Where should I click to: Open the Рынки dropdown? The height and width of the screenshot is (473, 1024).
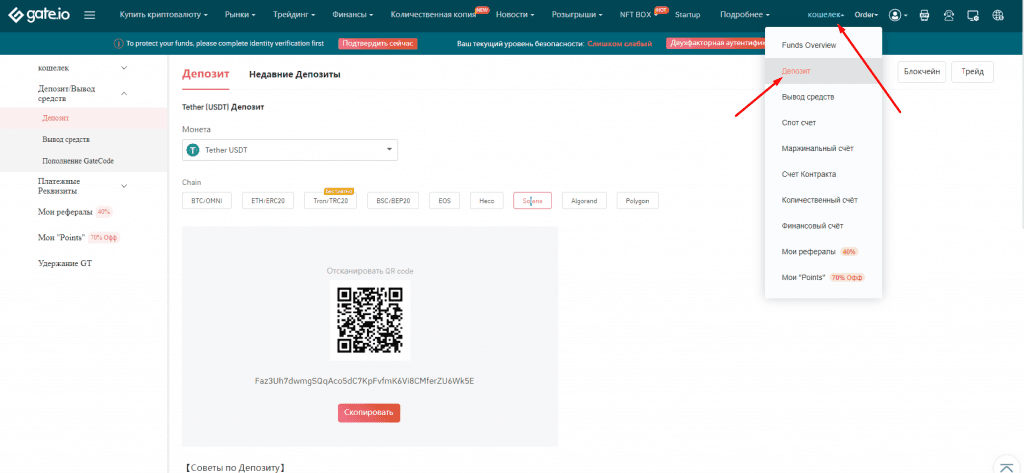click(240, 14)
